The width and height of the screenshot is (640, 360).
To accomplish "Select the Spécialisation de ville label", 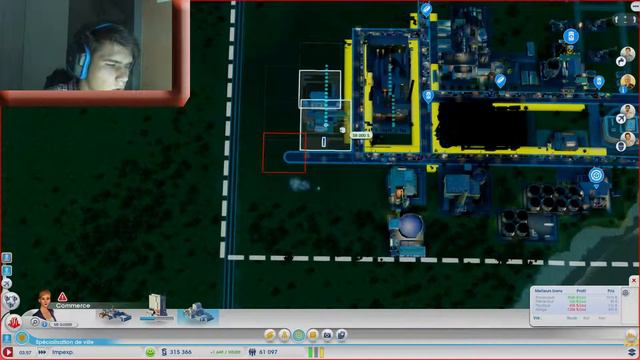I will pyautogui.click(x=64, y=342).
